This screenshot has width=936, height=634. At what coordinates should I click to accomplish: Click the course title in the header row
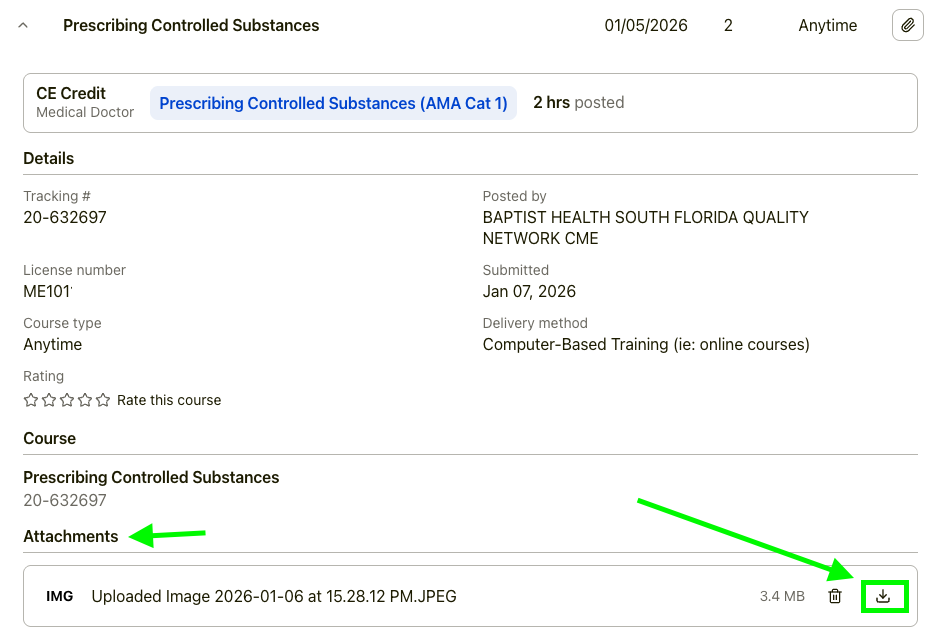point(191,26)
